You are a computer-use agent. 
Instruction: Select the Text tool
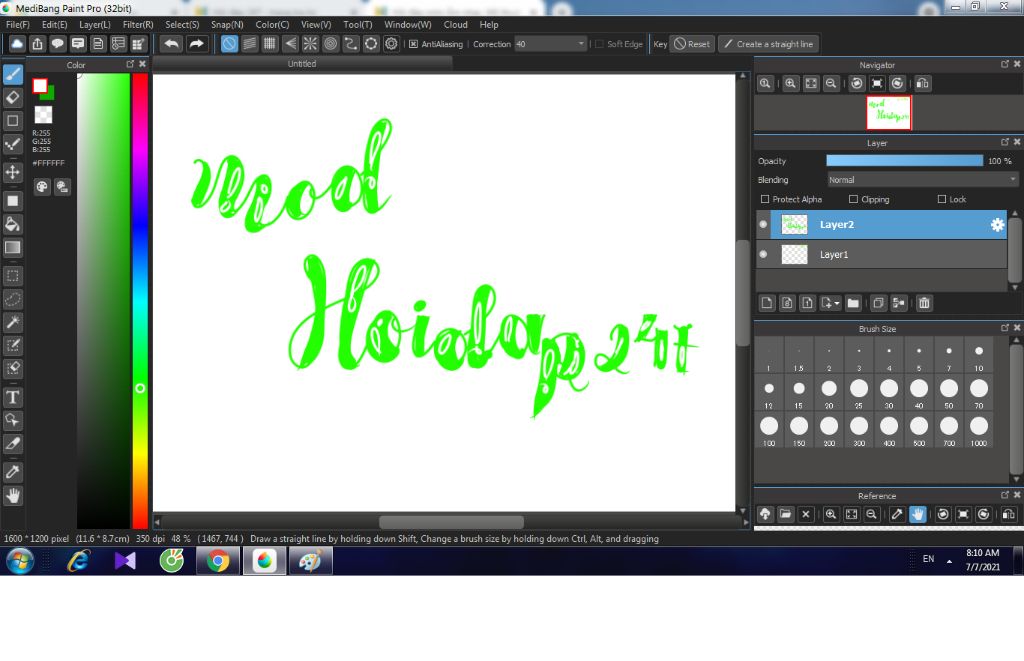point(13,397)
